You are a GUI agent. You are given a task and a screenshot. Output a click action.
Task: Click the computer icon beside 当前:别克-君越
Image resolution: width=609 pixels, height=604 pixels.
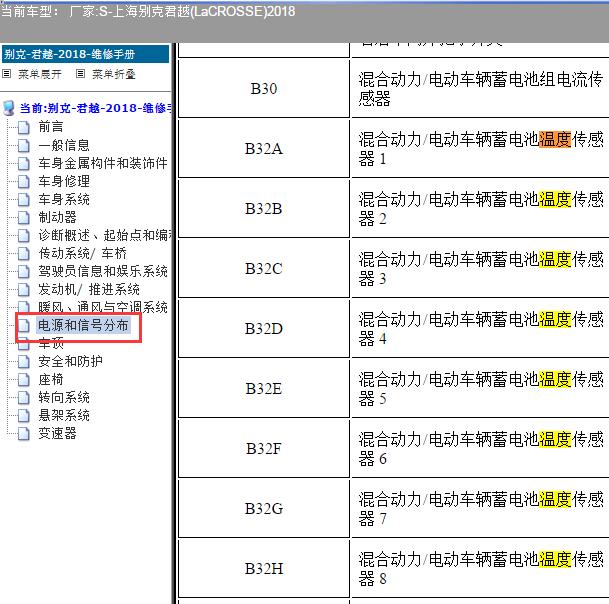coord(9,108)
